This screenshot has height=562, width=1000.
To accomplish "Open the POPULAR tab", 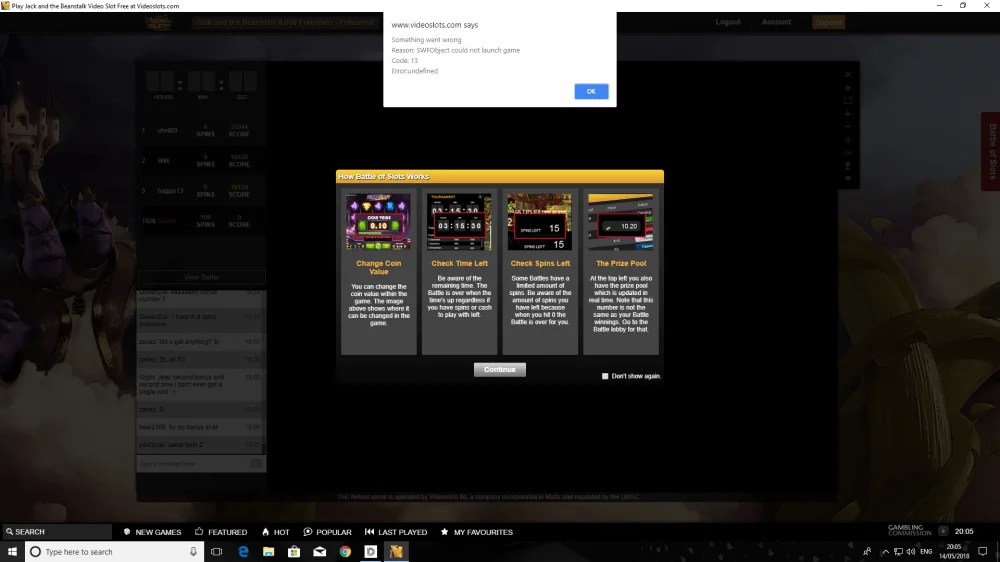I will (x=327, y=532).
